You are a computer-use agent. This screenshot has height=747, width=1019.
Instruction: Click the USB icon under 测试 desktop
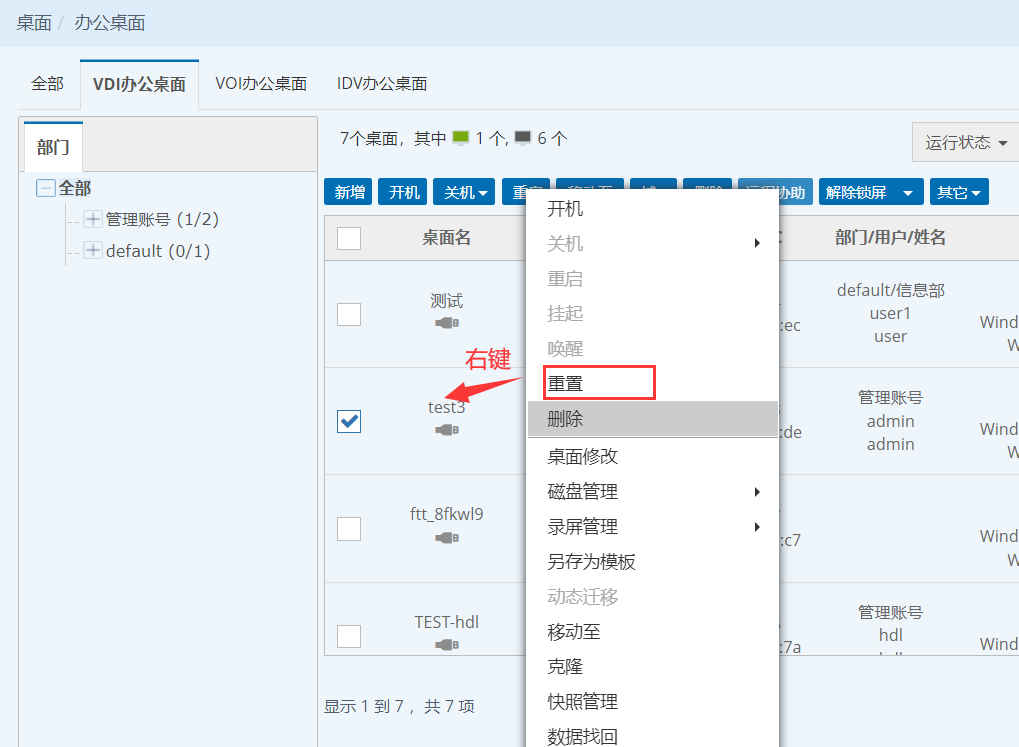(x=447, y=323)
